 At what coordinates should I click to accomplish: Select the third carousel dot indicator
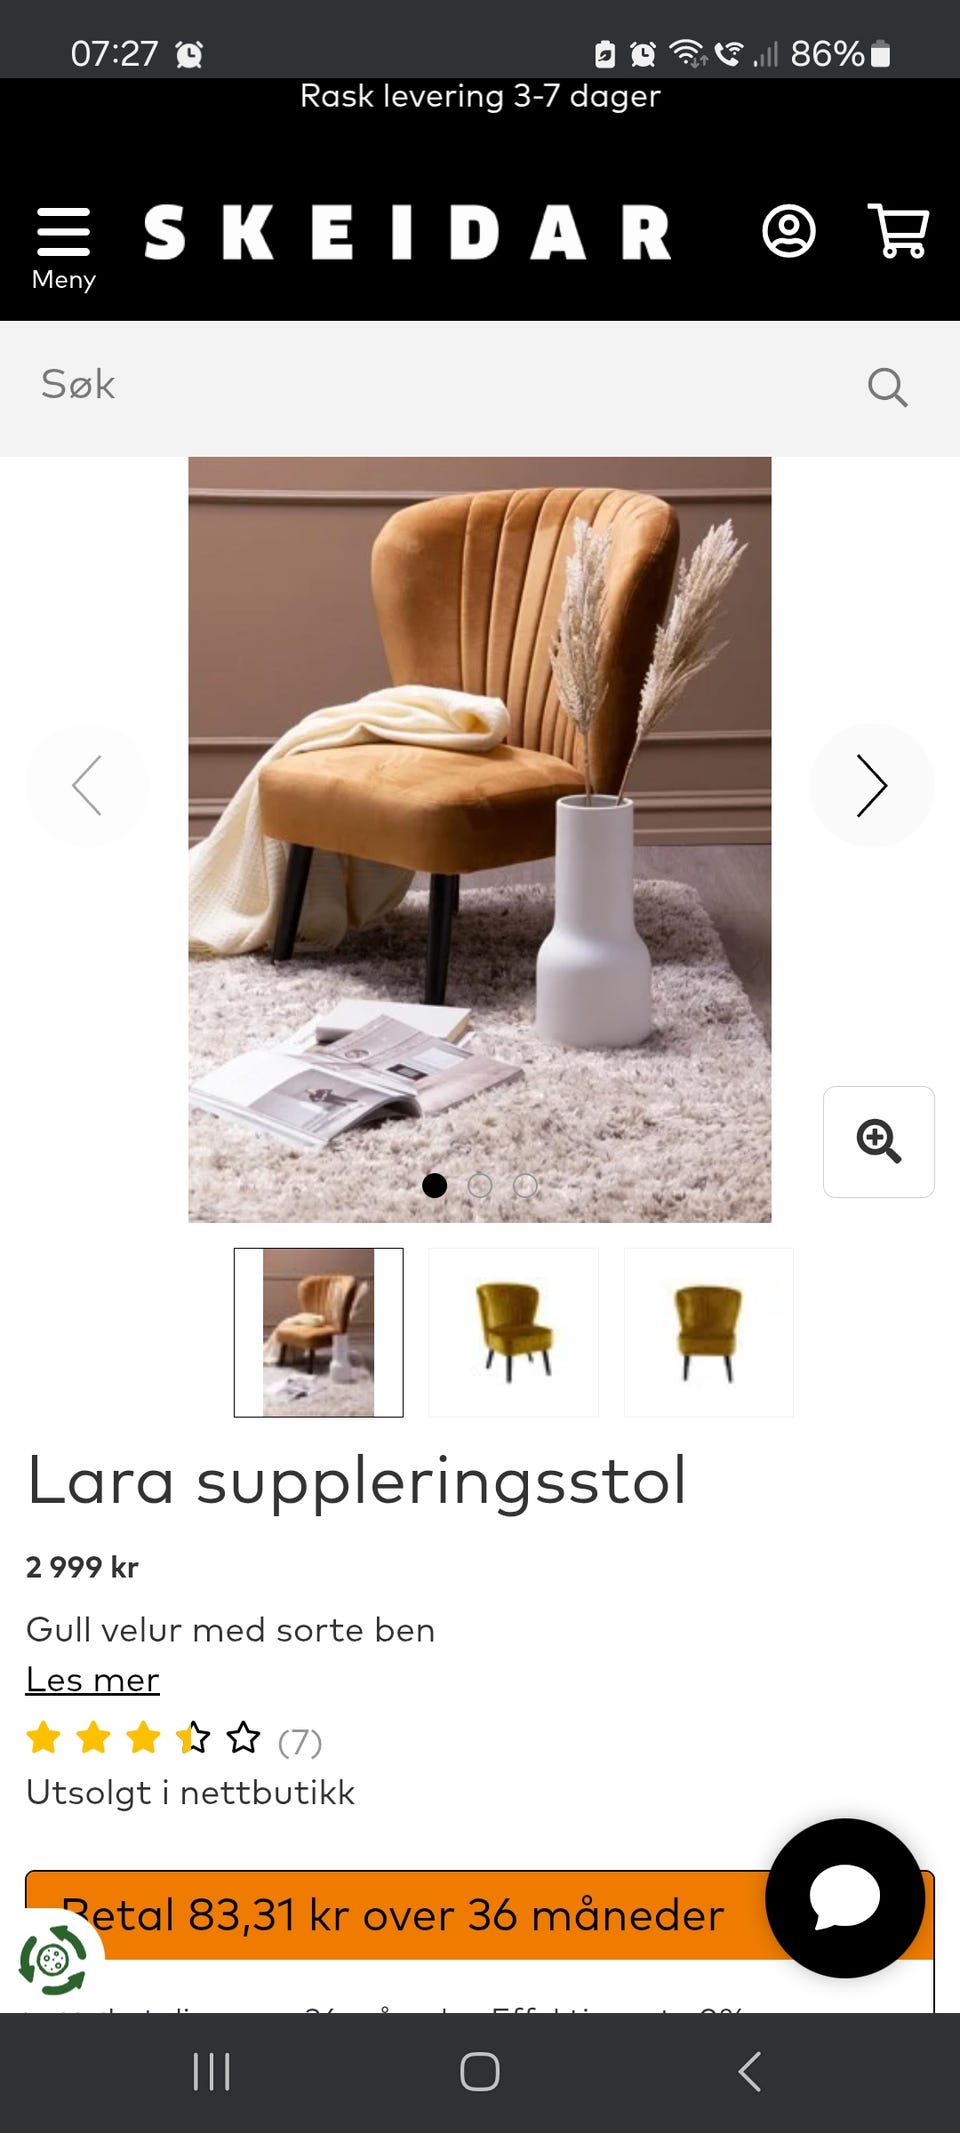pos(525,1185)
